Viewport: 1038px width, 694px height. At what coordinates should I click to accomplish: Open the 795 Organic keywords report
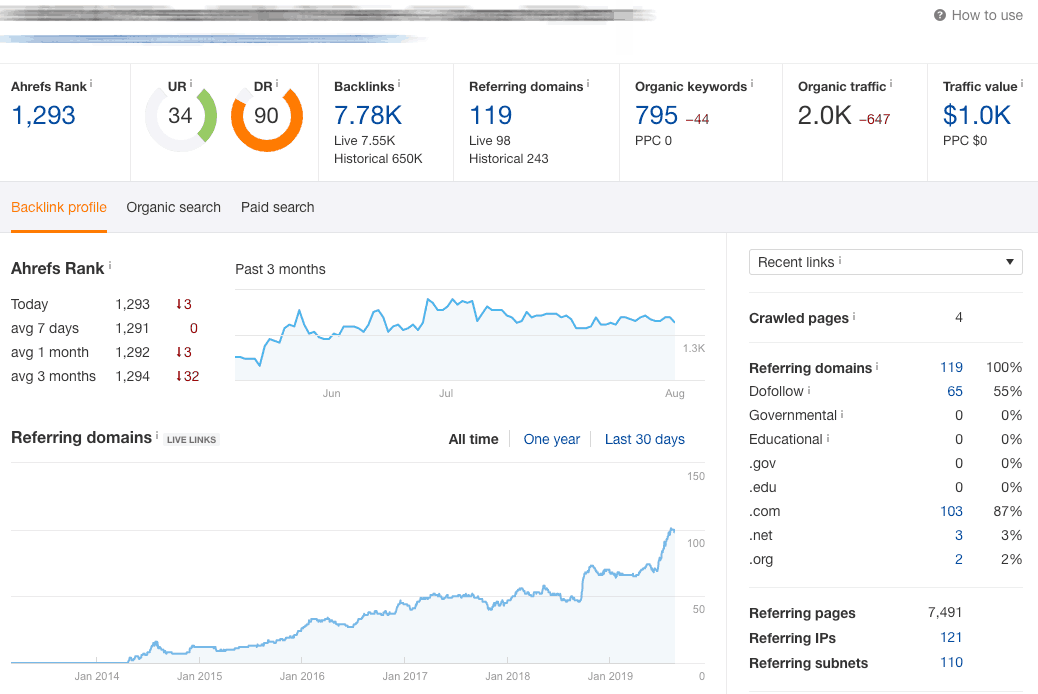tap(657, 115)
